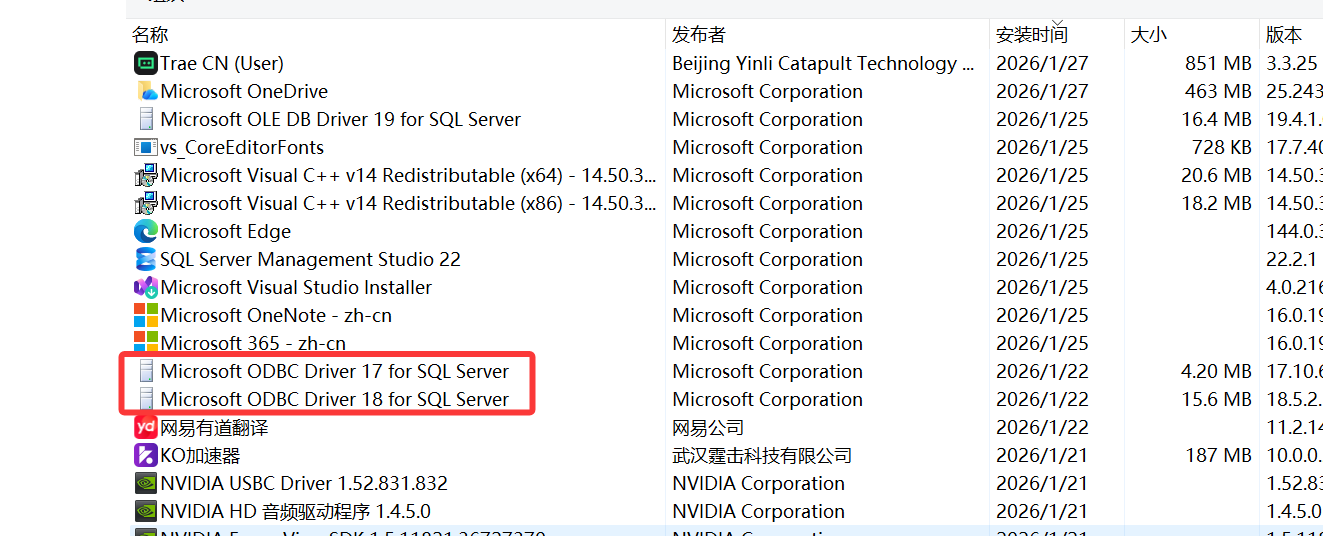
Task: Click size value 20.6 MB
Action: (1216, 175)
